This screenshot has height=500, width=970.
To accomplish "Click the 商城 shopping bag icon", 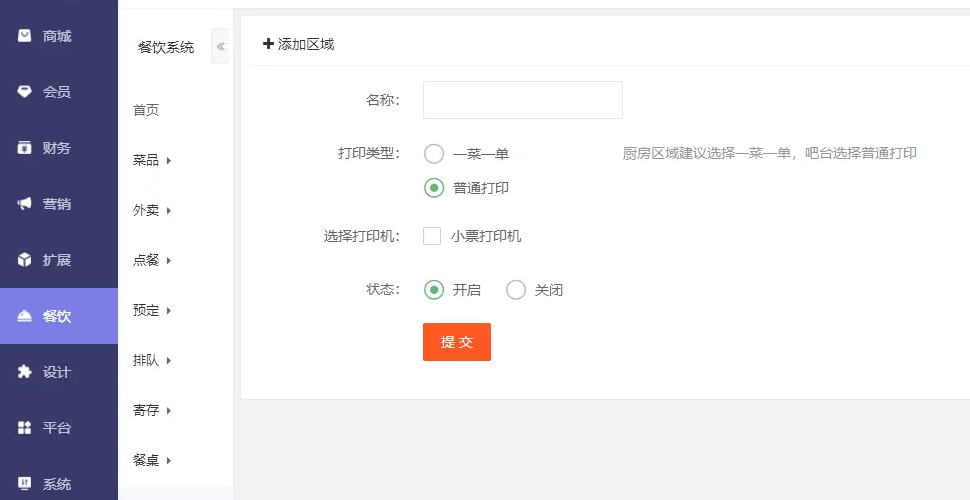I will [x=24, y=36].
